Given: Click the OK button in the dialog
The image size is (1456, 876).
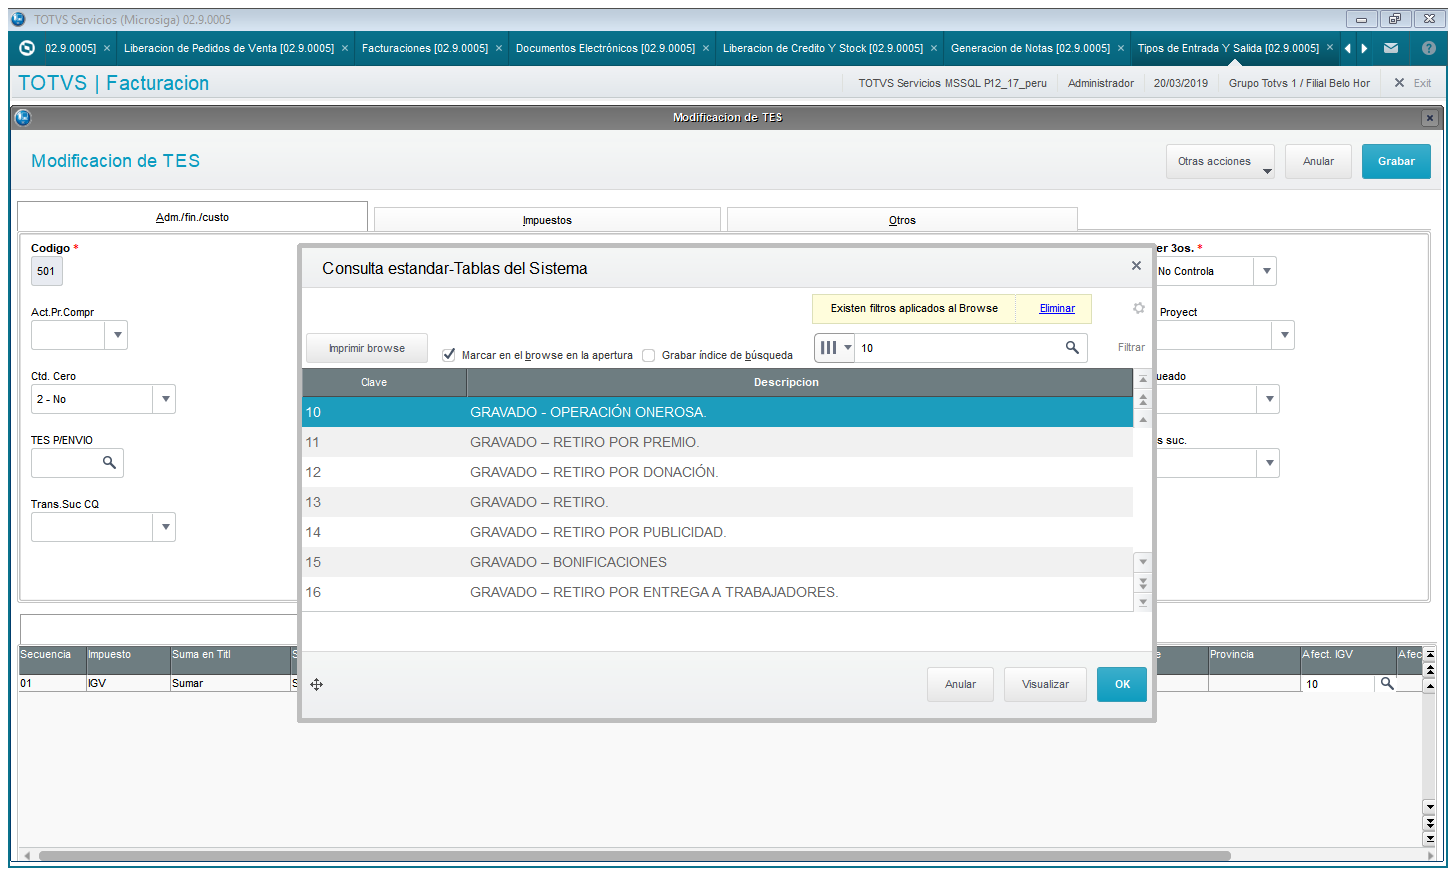Looking at the screenshot, I should click(x=1122, y=684).
